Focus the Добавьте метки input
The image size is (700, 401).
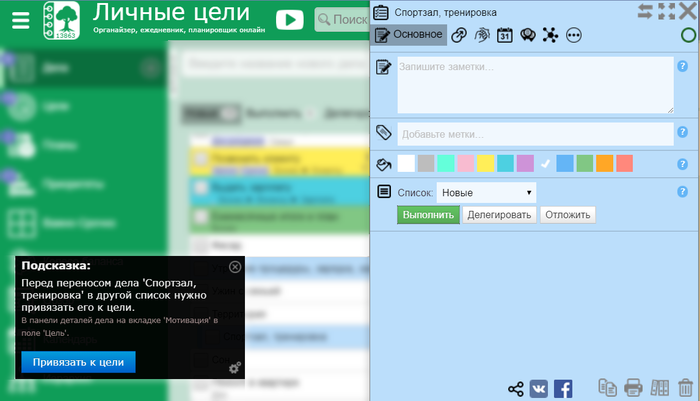click(535, 134)
